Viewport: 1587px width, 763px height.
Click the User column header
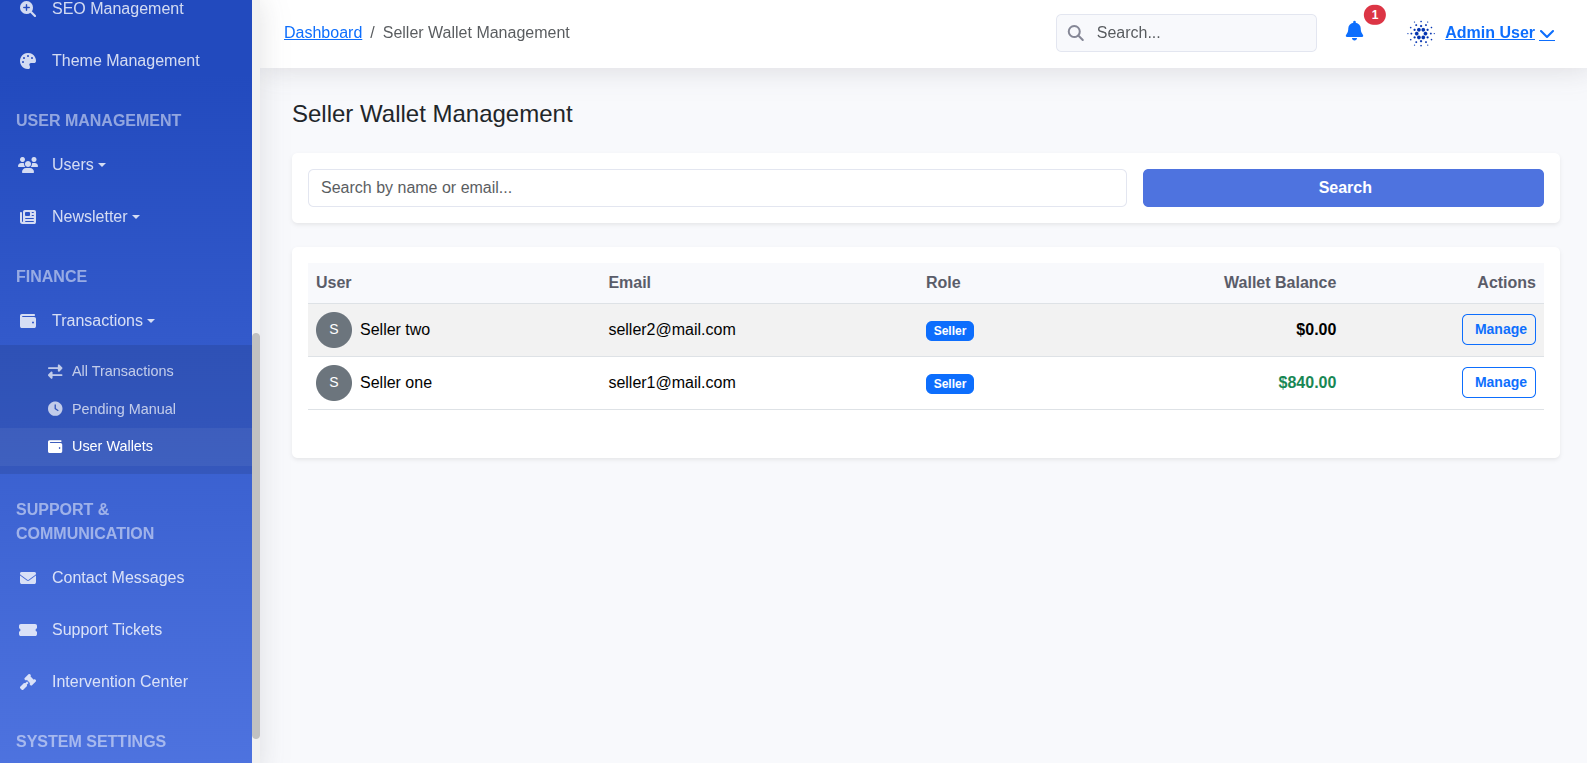[x=334, y=283]
